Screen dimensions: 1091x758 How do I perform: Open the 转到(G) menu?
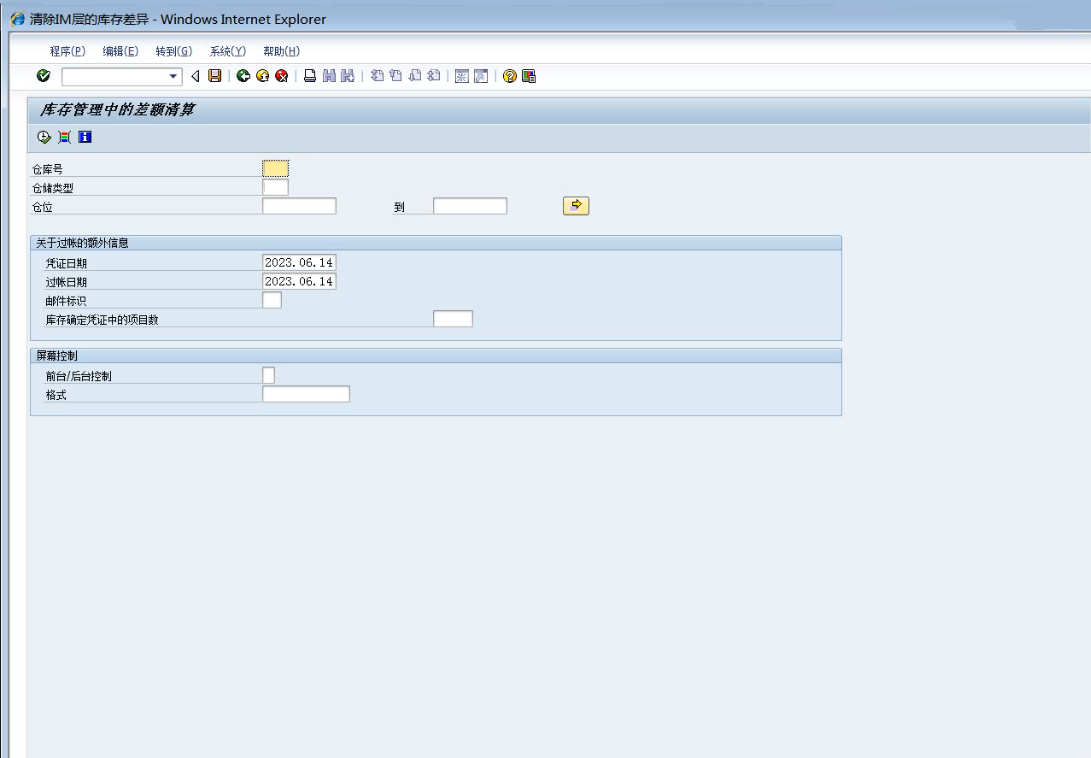(174, 51)
